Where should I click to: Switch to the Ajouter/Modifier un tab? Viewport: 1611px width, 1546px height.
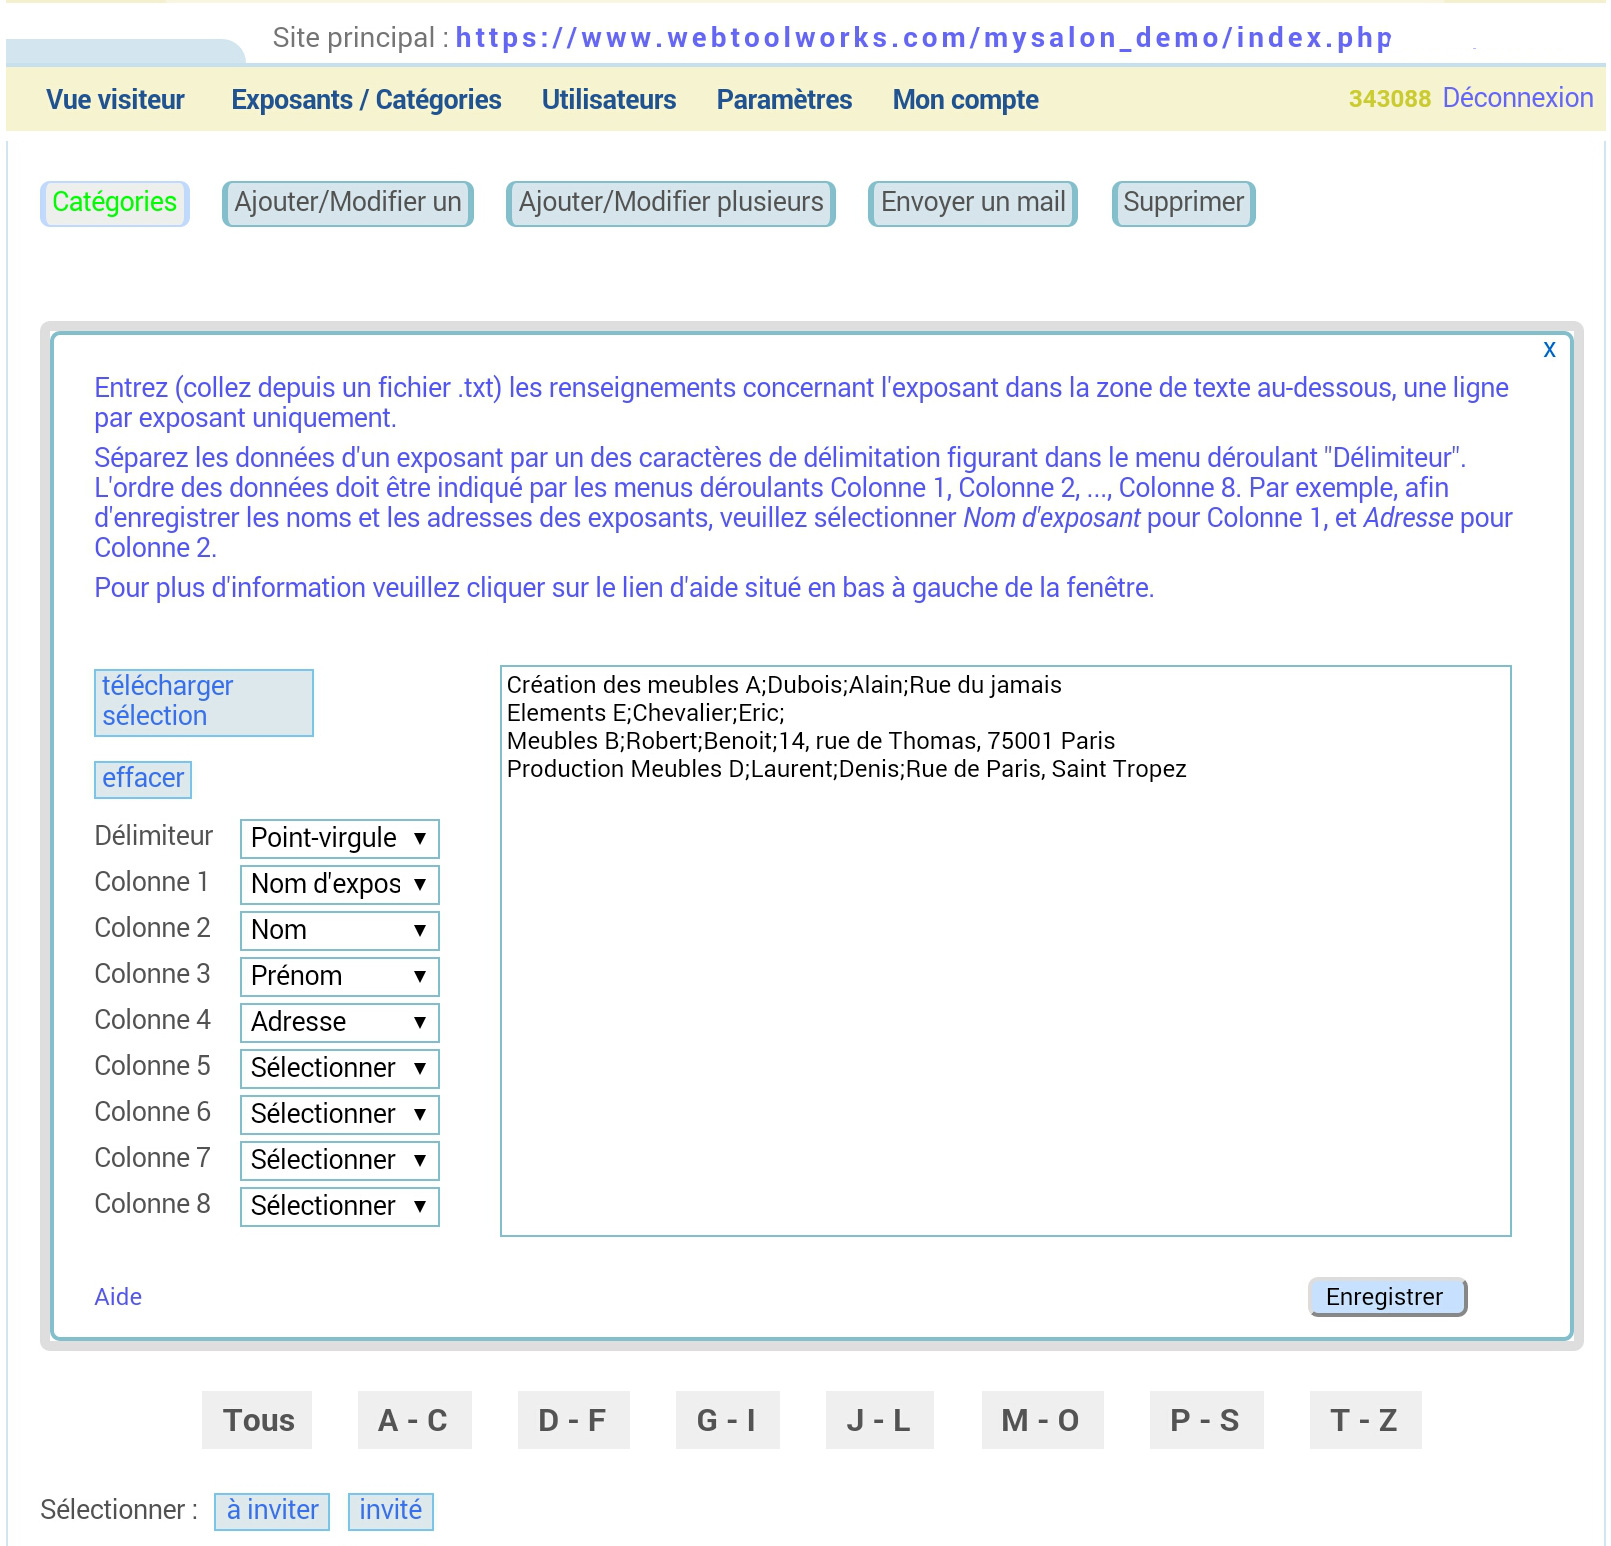[348, 203]
